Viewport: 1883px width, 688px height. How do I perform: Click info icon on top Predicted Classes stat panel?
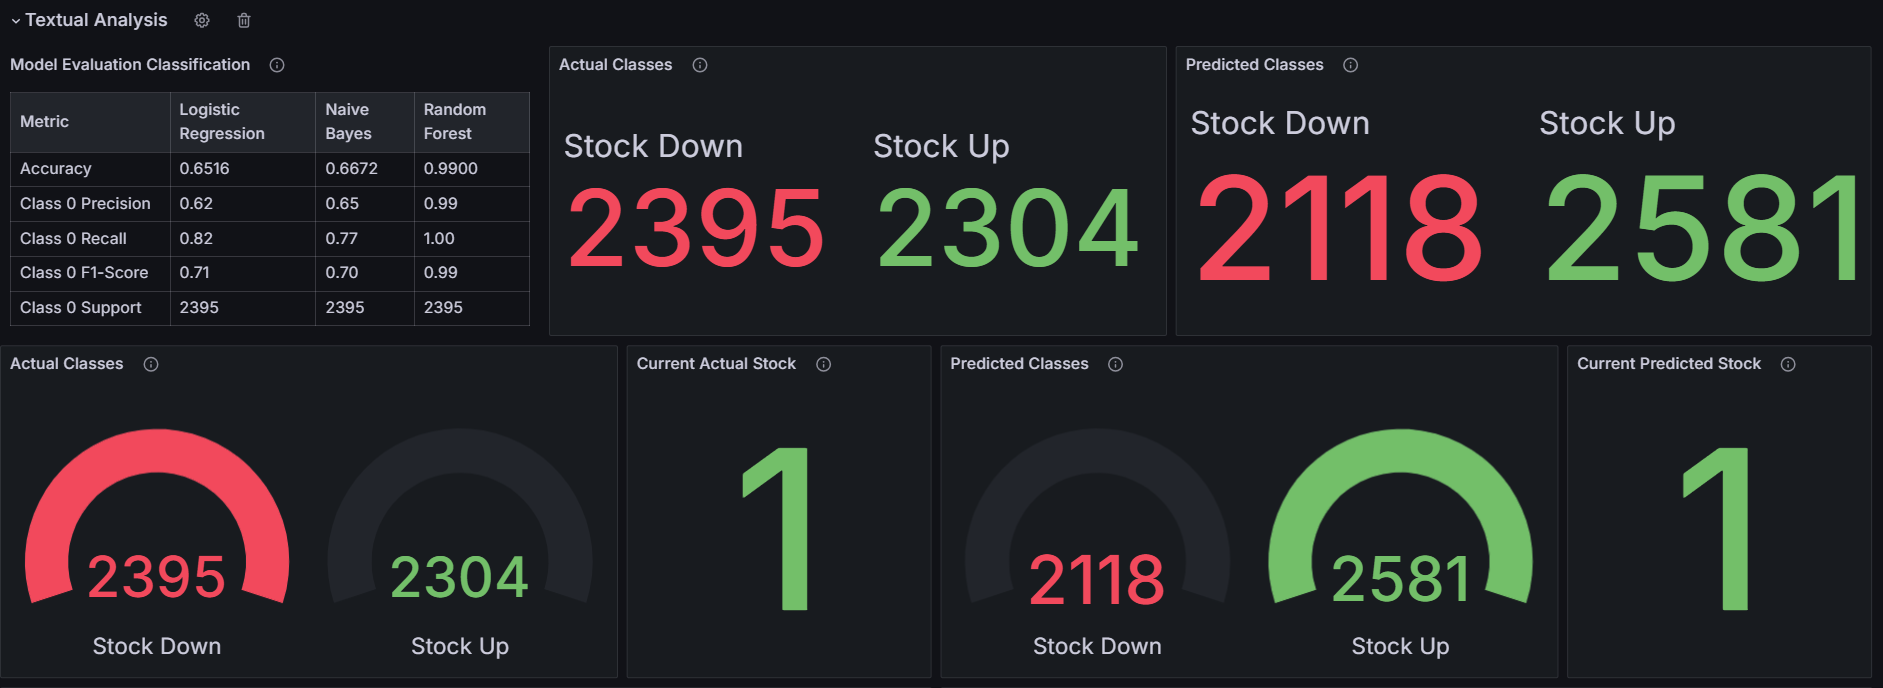point(1350,65)
